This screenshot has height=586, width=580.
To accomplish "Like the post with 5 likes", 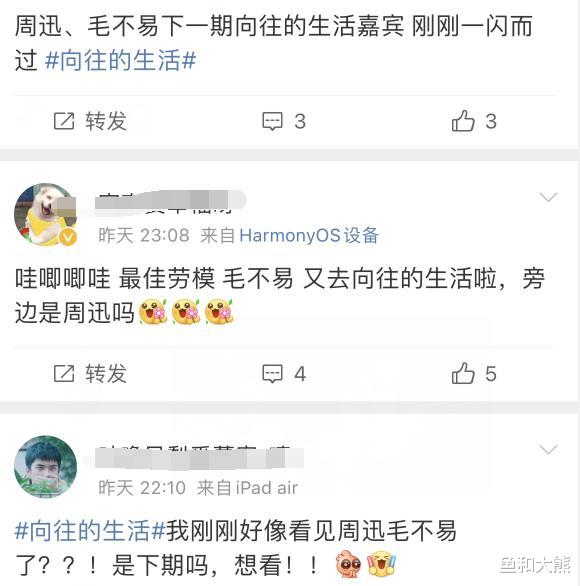I will pyautogui.click(x=474, y=373).
